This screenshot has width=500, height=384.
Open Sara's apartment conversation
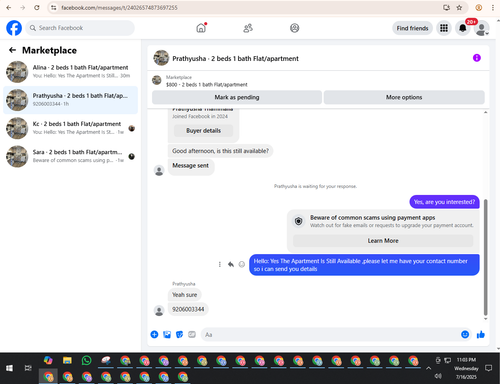click(x=70, y=156)
